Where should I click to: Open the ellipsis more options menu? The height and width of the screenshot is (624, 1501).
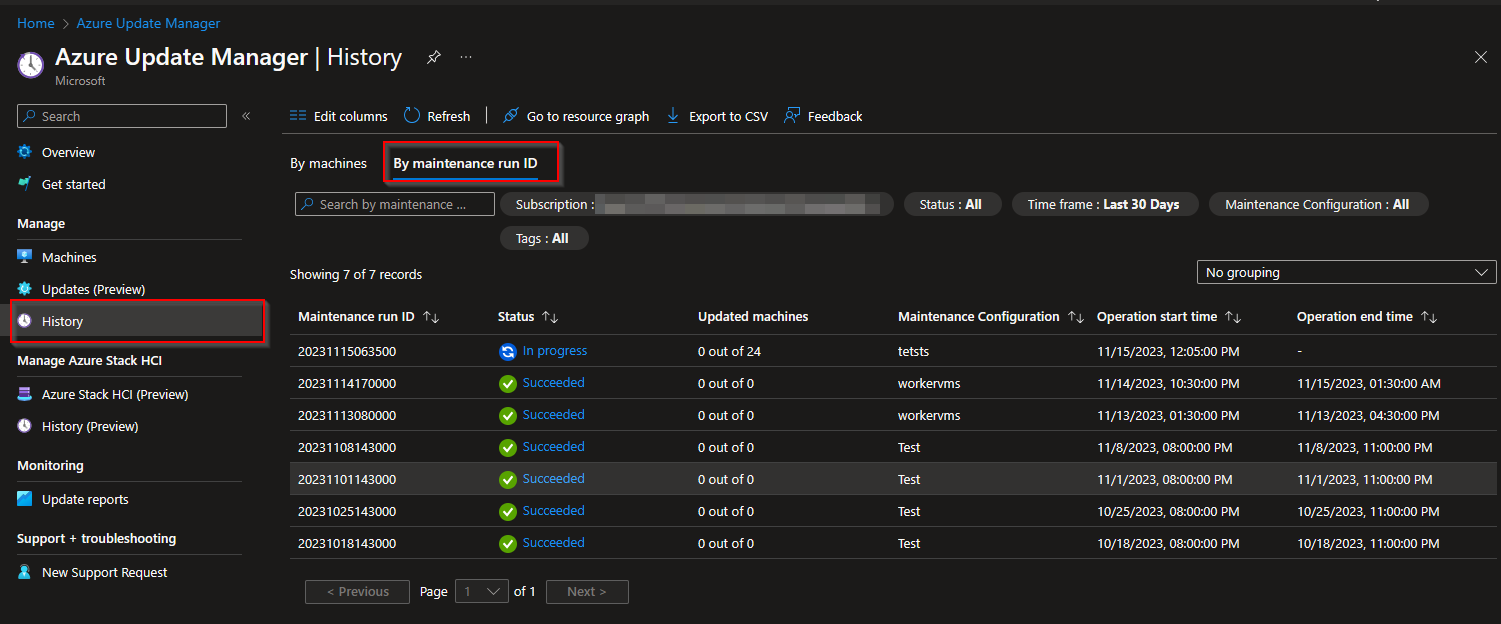pos(466,58)
